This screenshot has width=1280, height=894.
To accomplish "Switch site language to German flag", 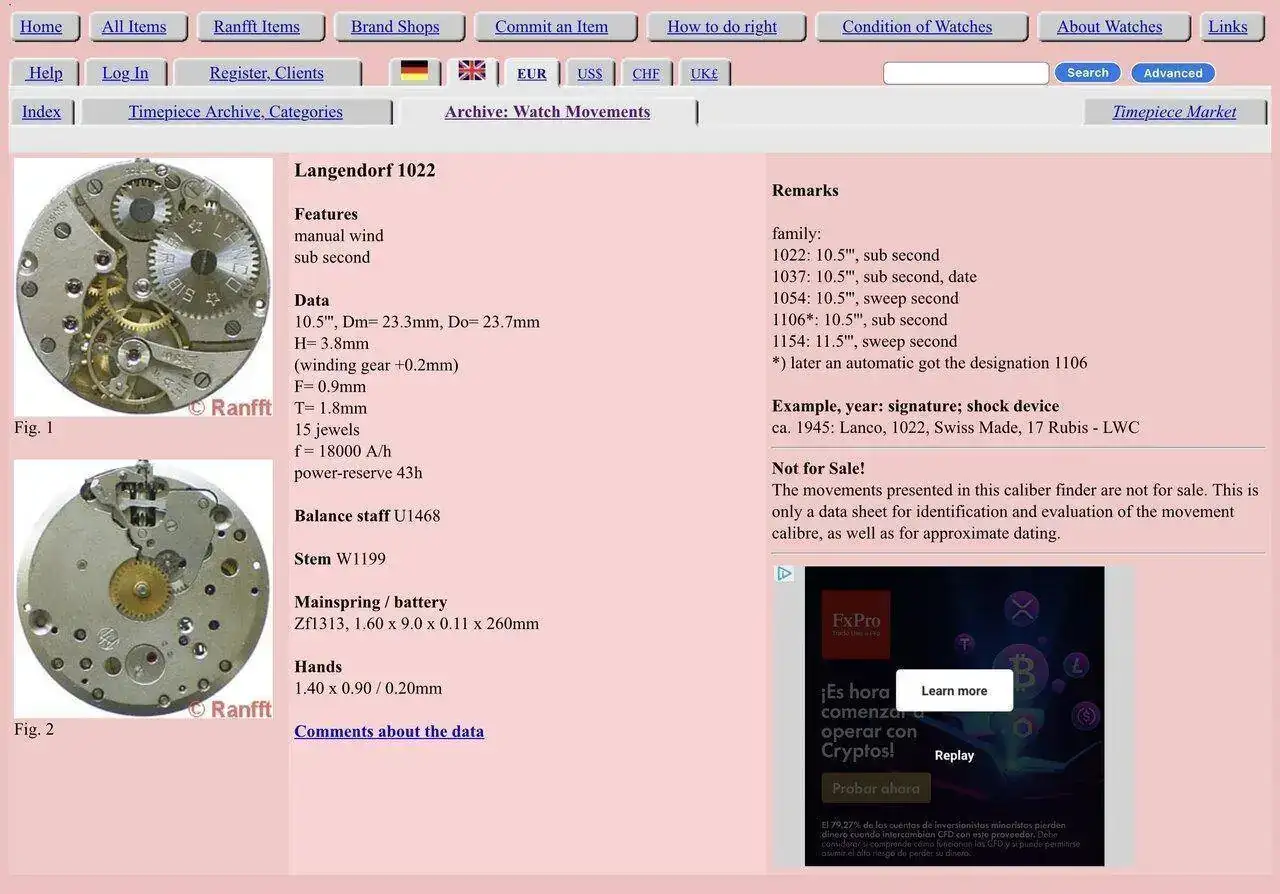I will coord(414,71).
